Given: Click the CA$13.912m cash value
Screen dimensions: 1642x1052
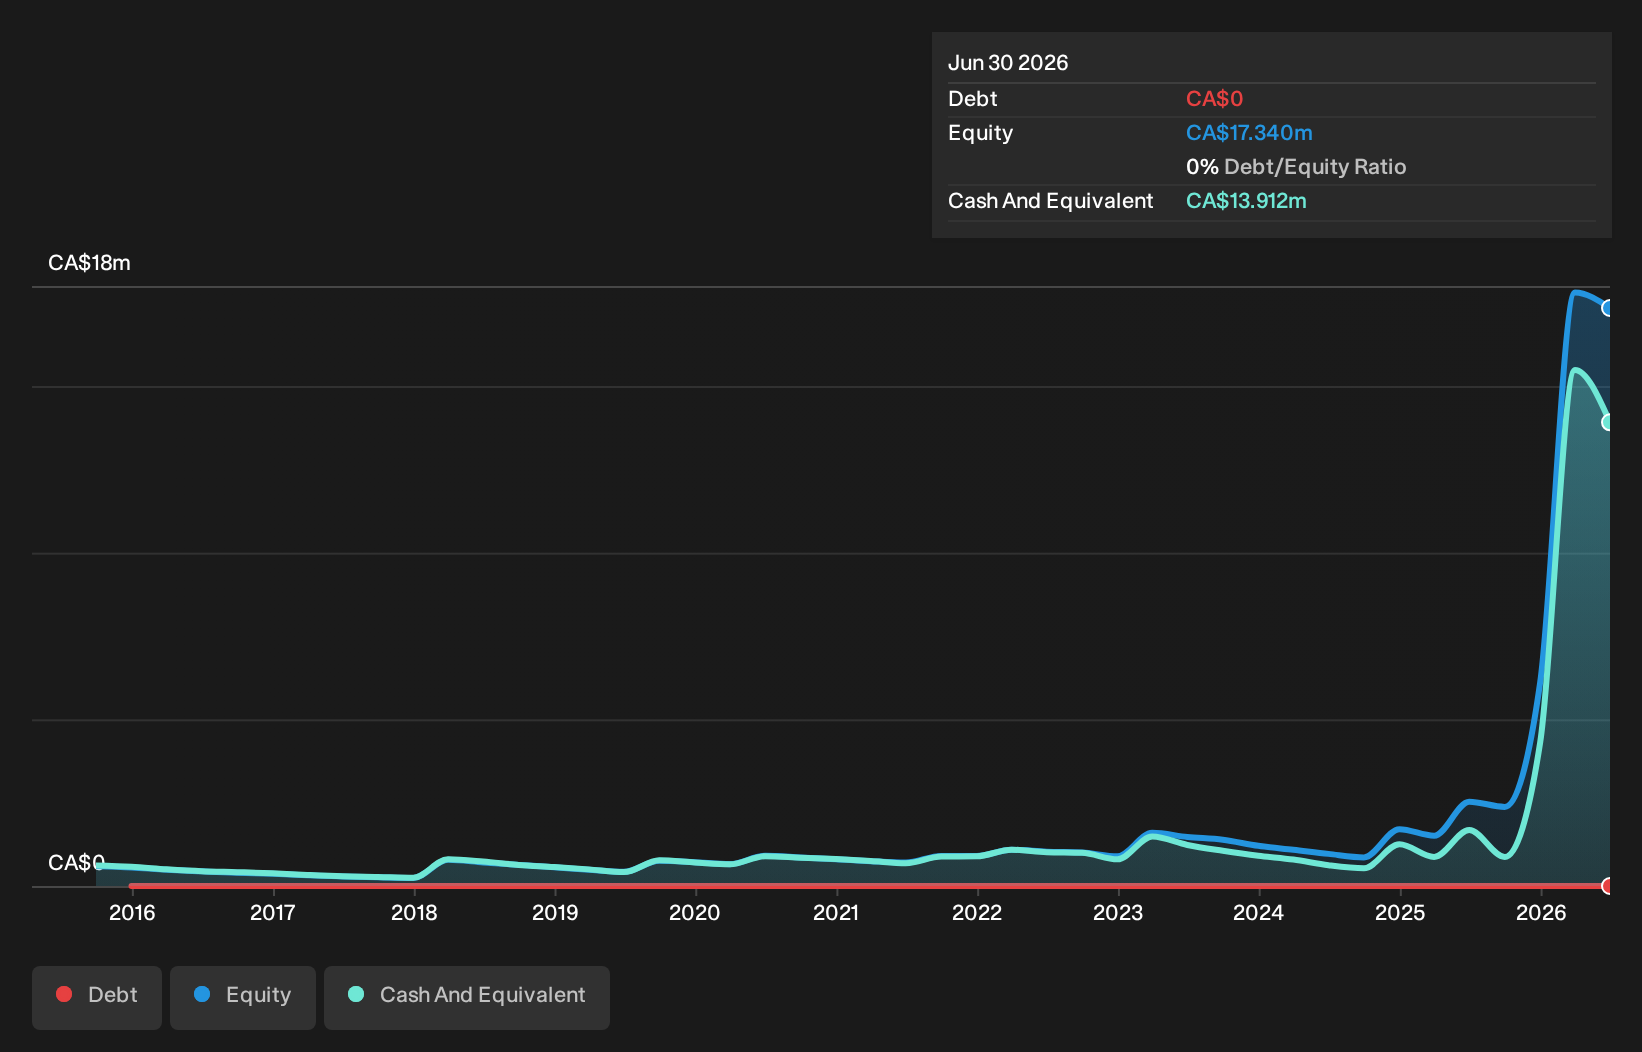Looking at the screenshot, I should click(x=1246, y=201).
